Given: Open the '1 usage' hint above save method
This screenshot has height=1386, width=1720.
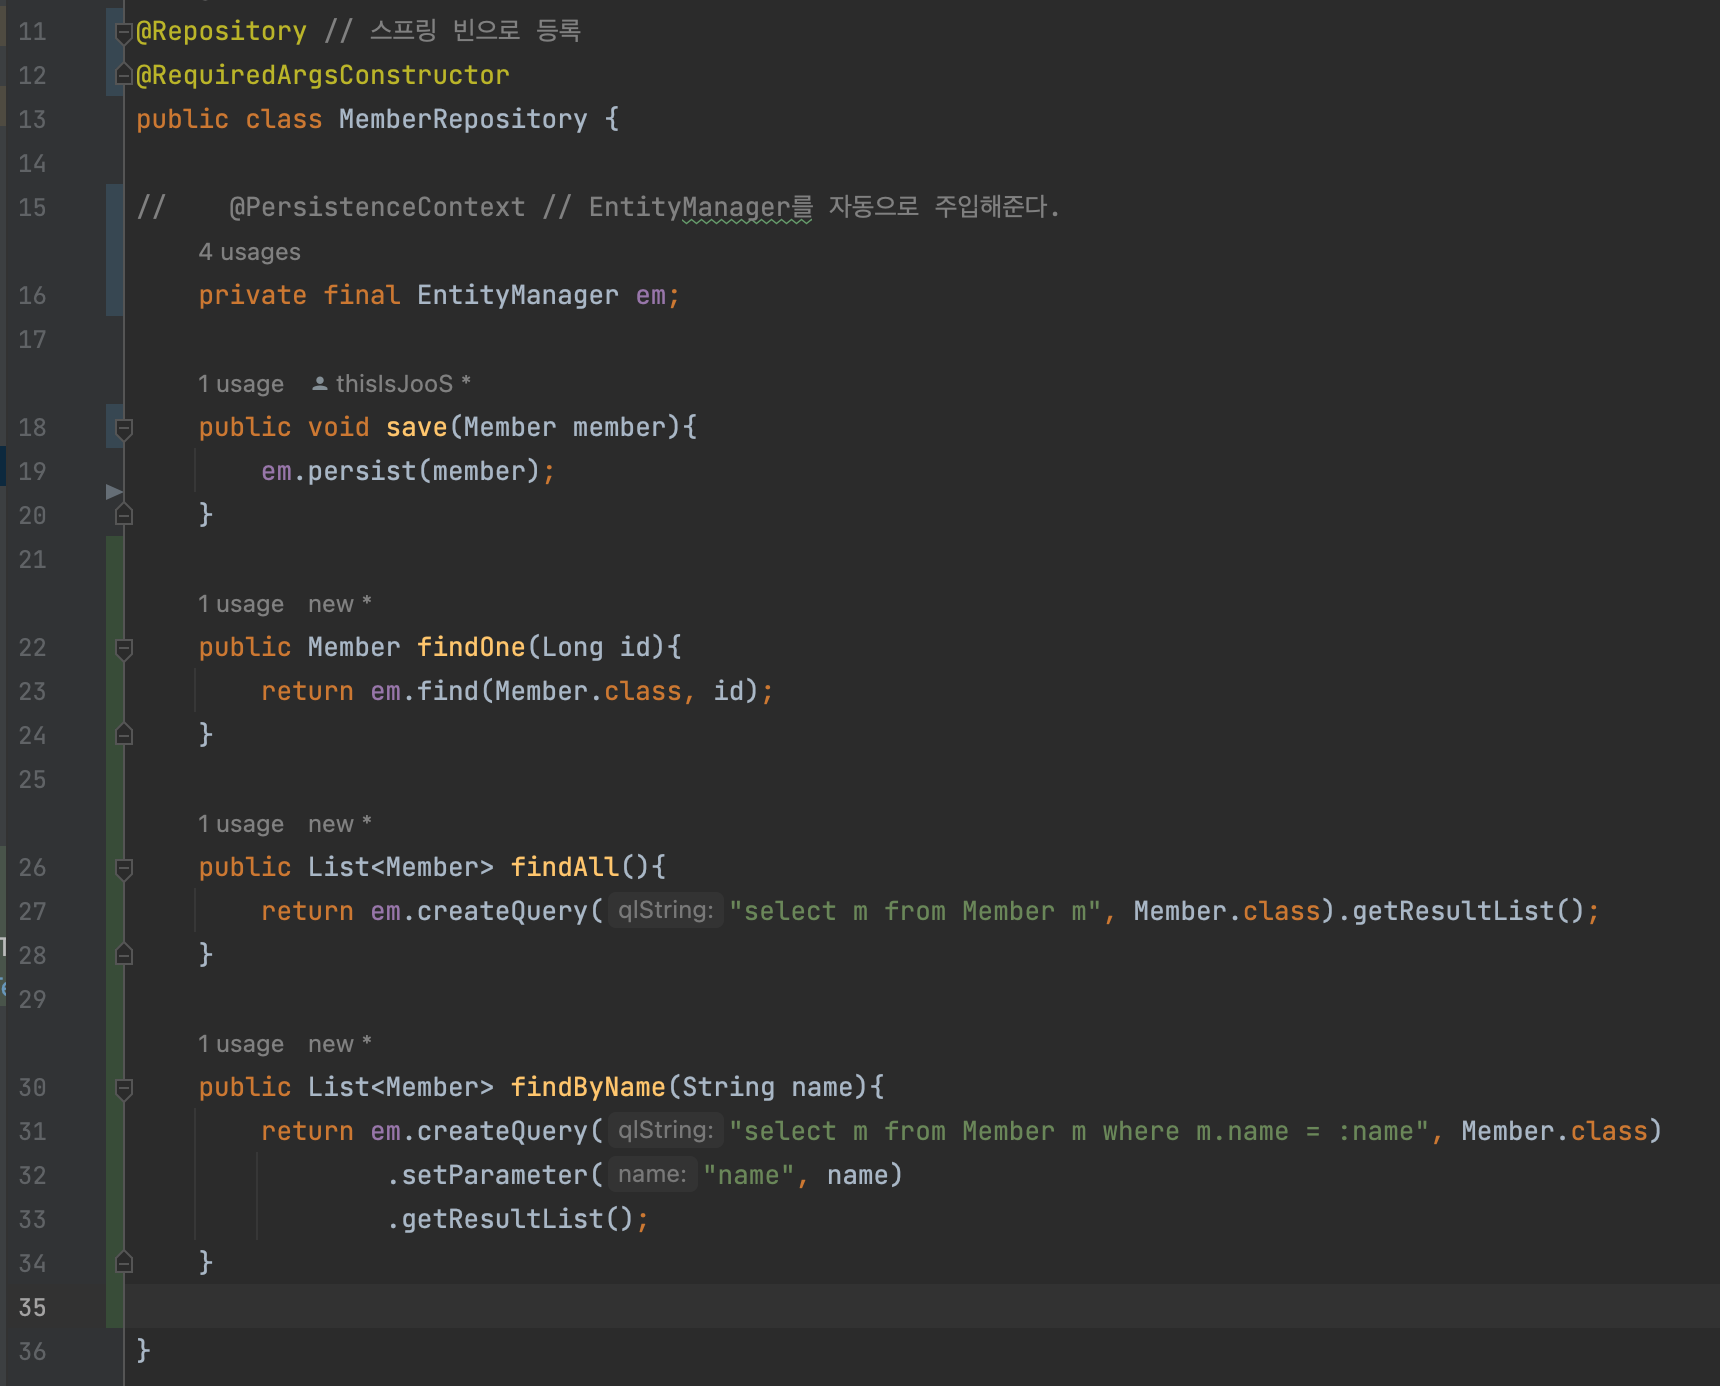Looking at the screenshot, I should click(x=241, y=384).
